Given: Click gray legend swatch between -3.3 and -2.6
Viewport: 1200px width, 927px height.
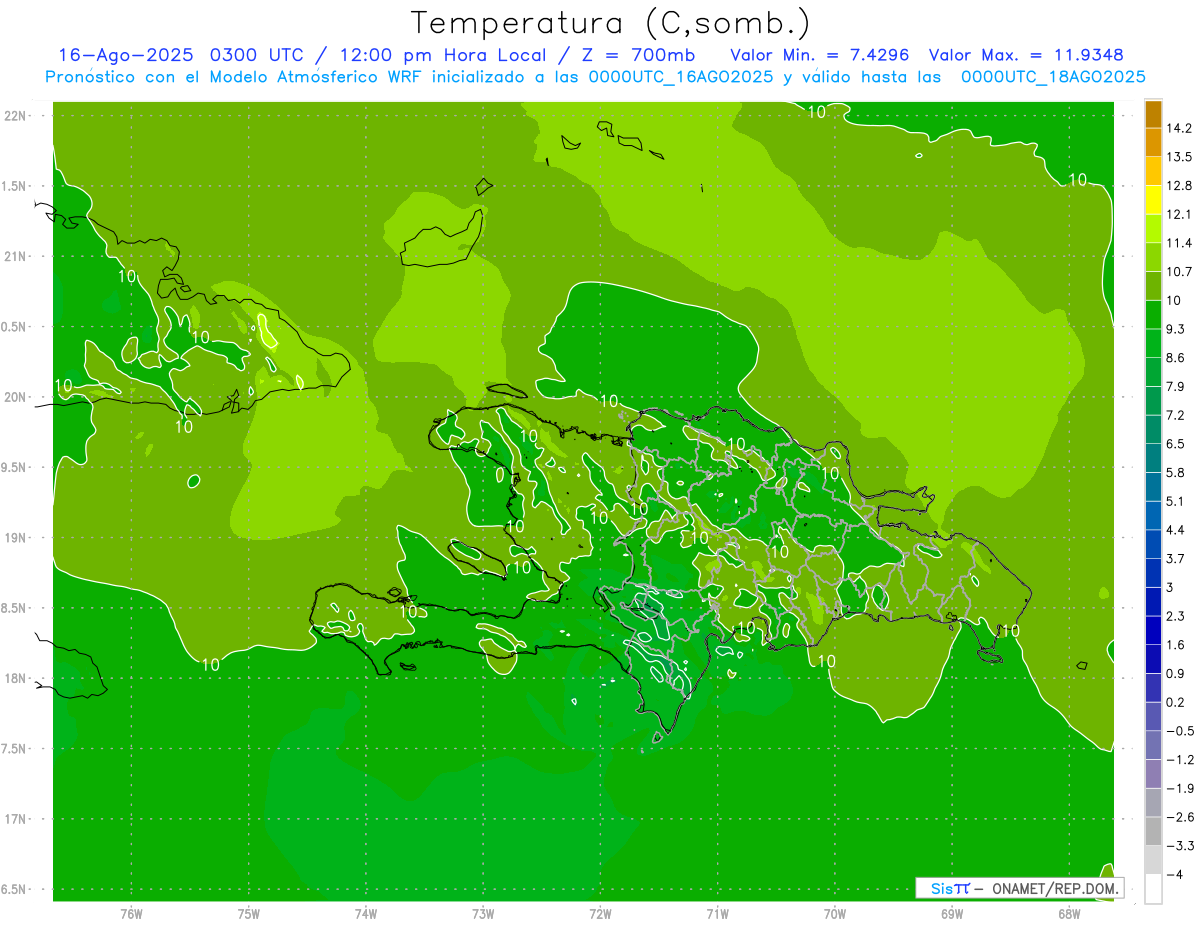Looking at the screenshot, I should click(x=1153, y=831).
